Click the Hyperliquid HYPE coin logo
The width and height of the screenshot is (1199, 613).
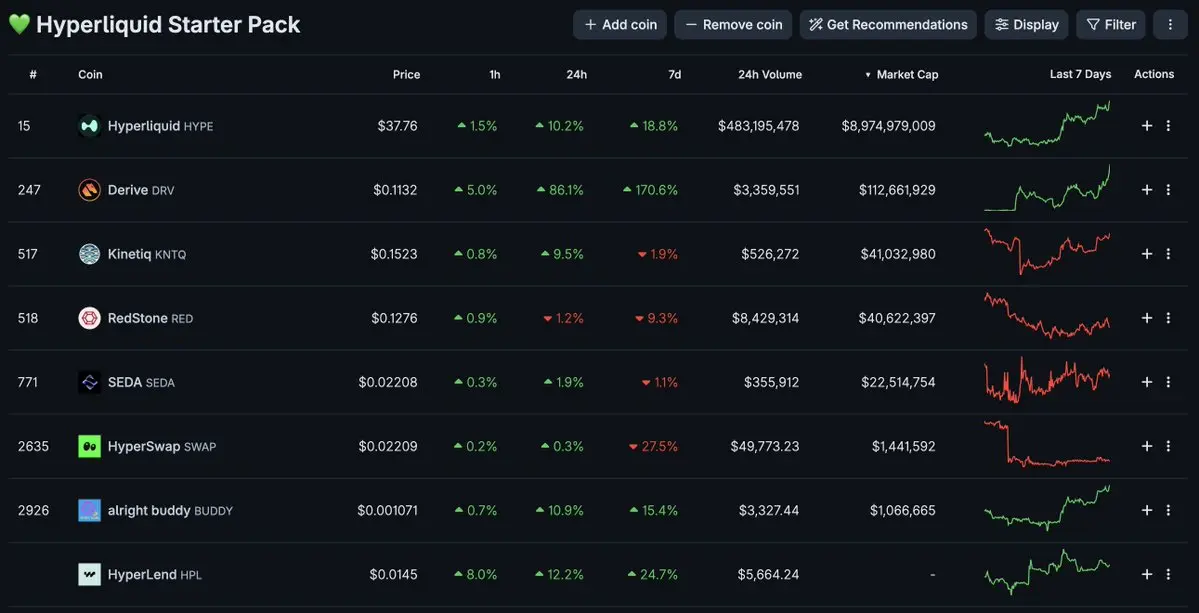(x=89, y=126)
